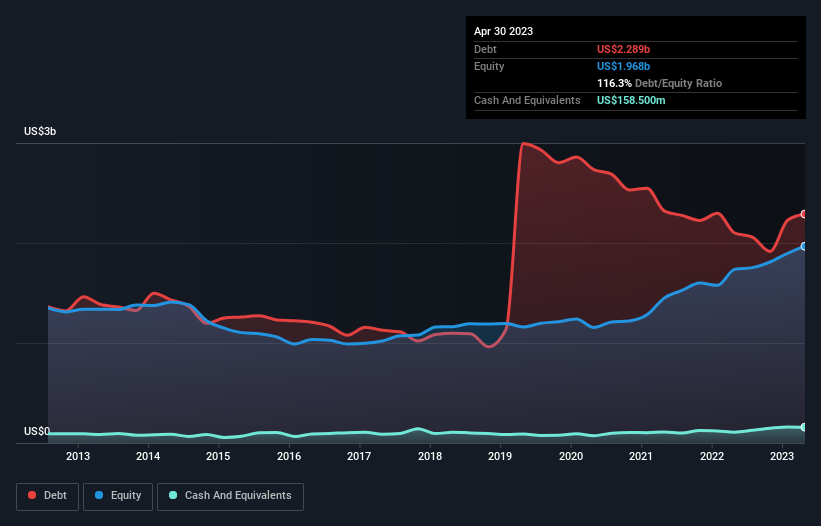This screenshot has width=821, height=526.
Task: Select the 2016 x-axis label
Action: click(289, 456)
